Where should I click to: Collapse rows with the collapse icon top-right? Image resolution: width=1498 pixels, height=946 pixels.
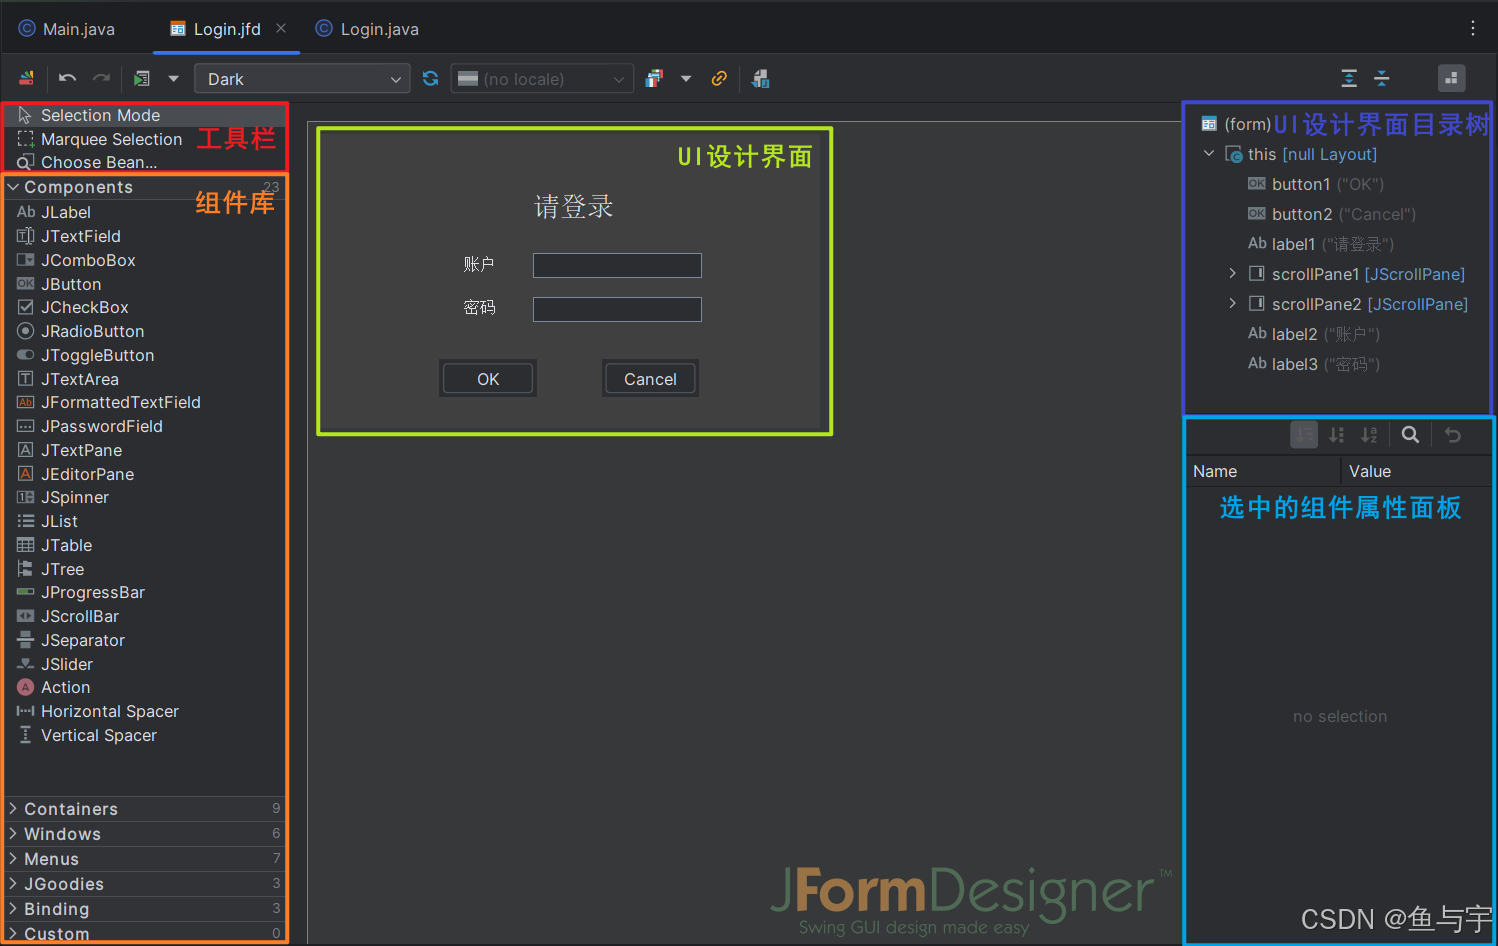pos(1382,78)
